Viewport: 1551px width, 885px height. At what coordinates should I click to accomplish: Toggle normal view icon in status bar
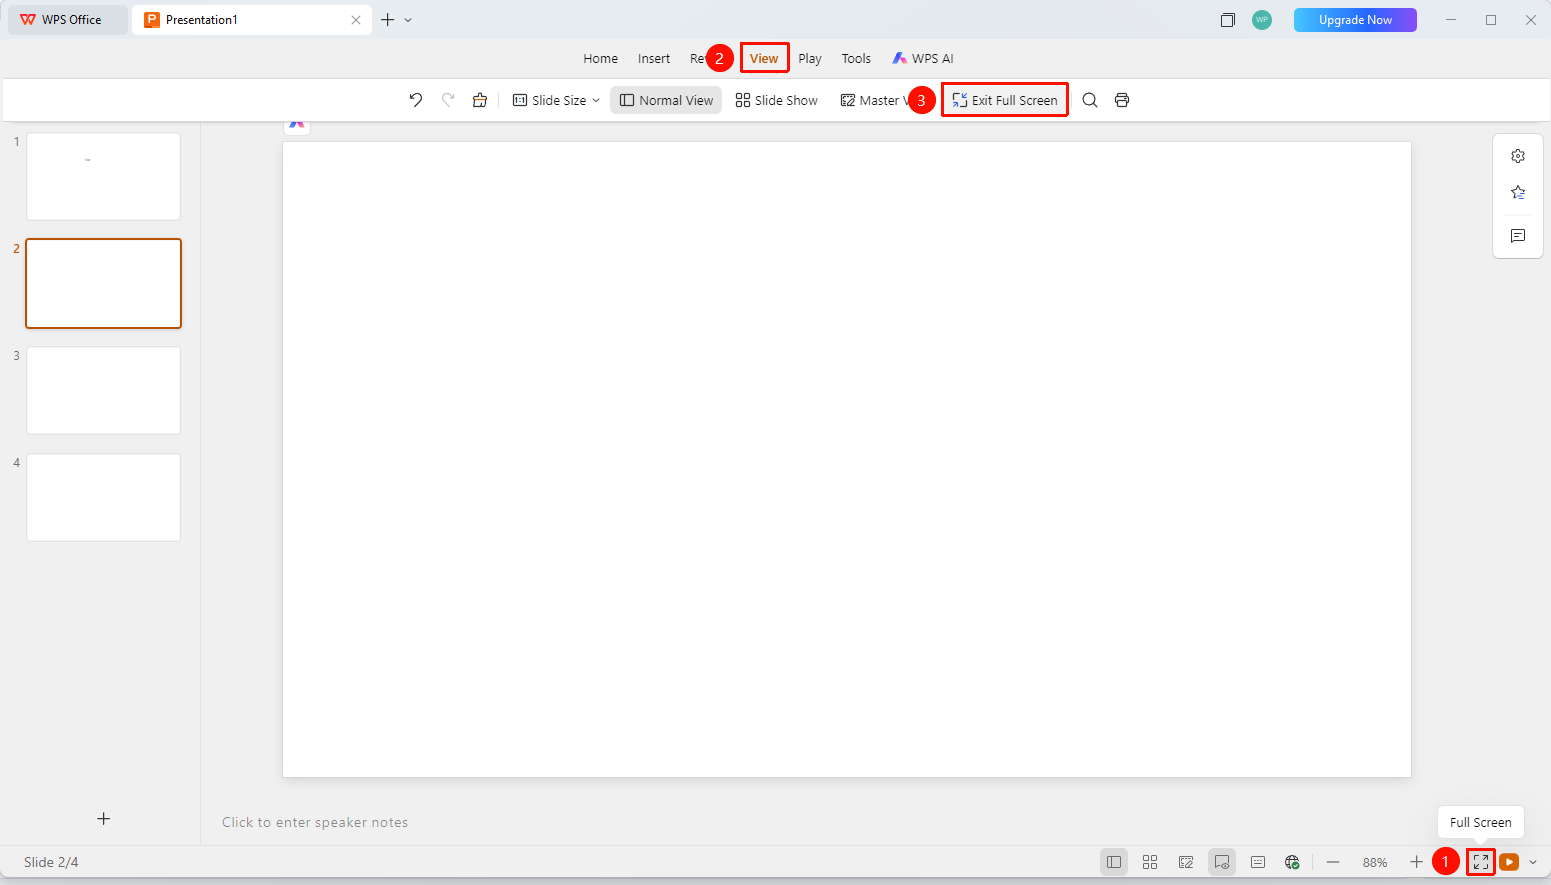pyautogui.click(x=1114, y=862)
